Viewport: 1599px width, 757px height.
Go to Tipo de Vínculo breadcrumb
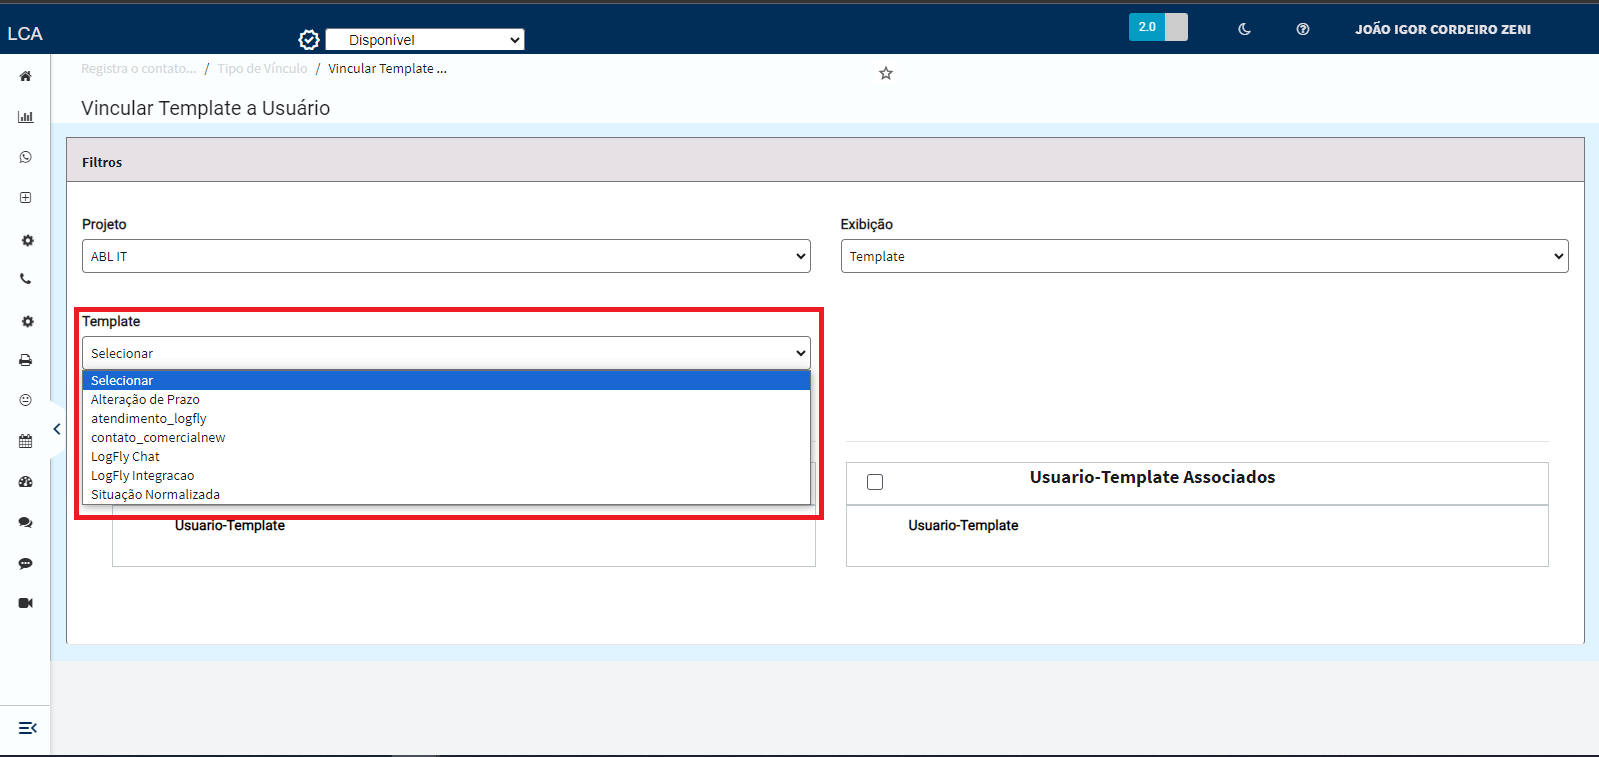(x=262, y=69)
